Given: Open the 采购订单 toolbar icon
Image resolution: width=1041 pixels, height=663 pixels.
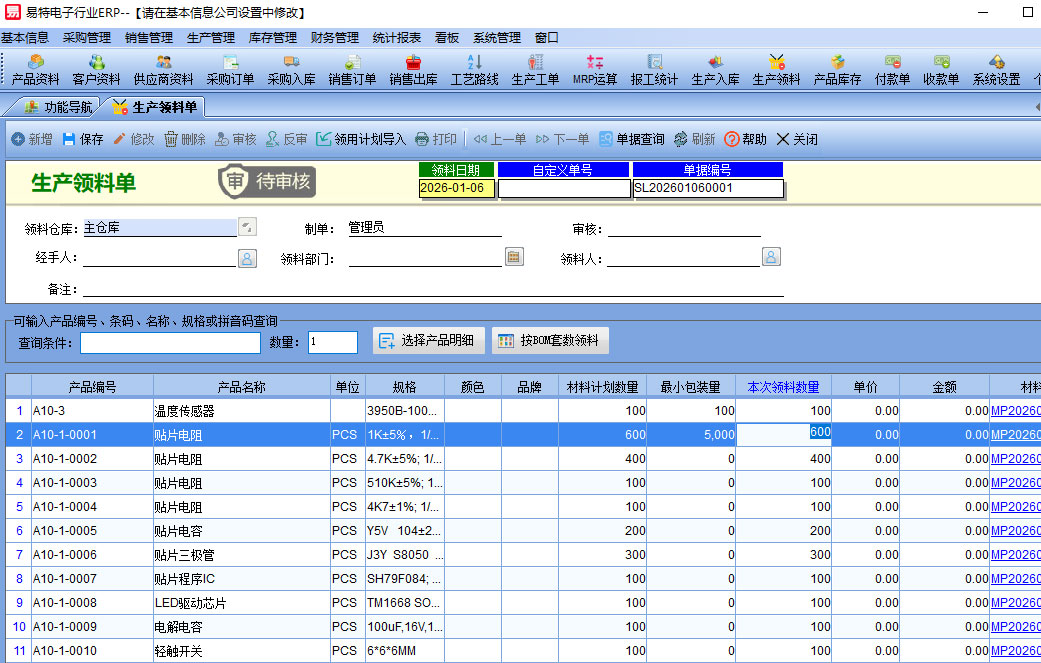Looking at the screenshot, I should 230,69.
